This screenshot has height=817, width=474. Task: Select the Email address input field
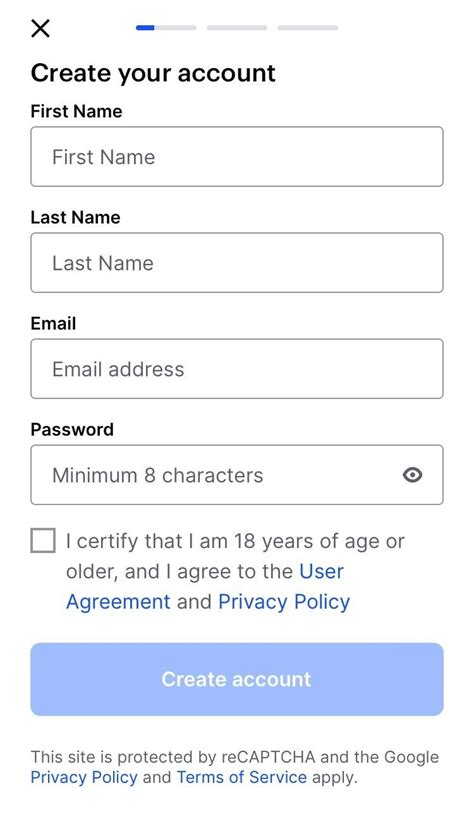(x=237, y=369)
